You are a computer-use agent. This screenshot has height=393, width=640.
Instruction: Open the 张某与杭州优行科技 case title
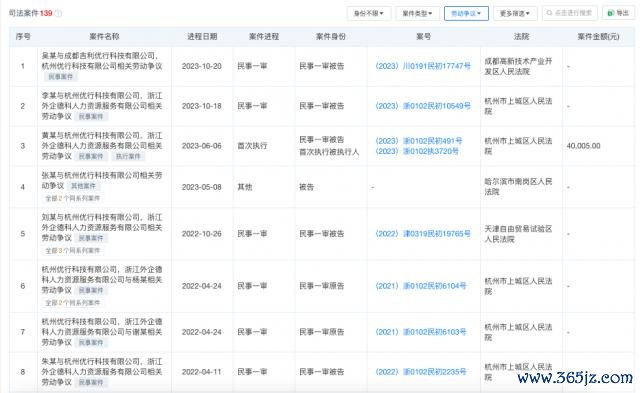102,180
